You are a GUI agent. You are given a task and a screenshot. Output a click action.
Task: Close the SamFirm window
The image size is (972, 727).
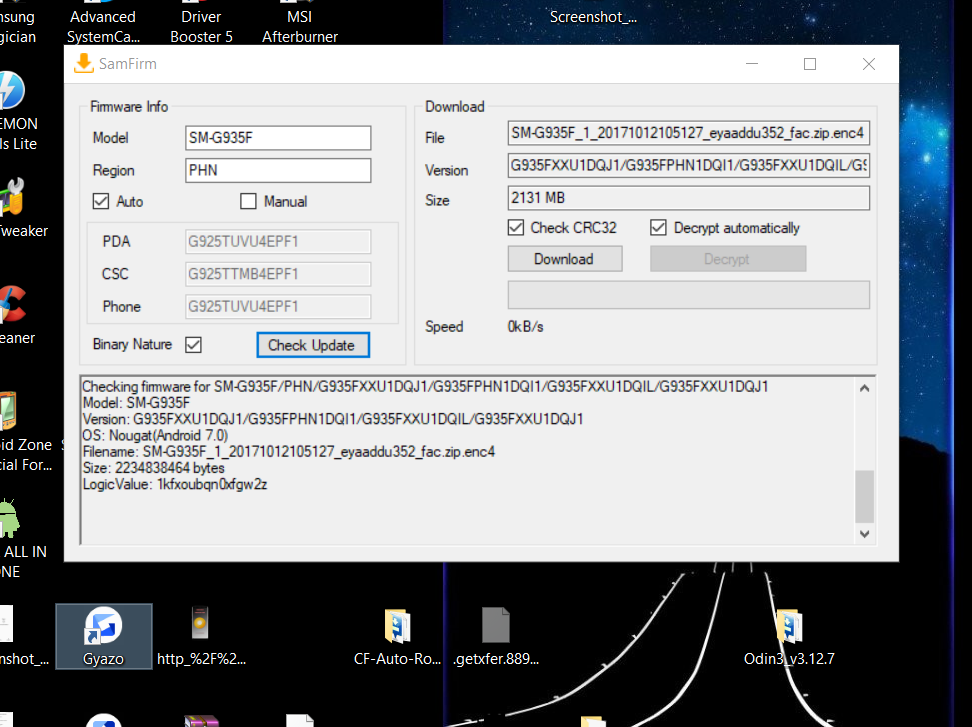click(x=868, y=64)
